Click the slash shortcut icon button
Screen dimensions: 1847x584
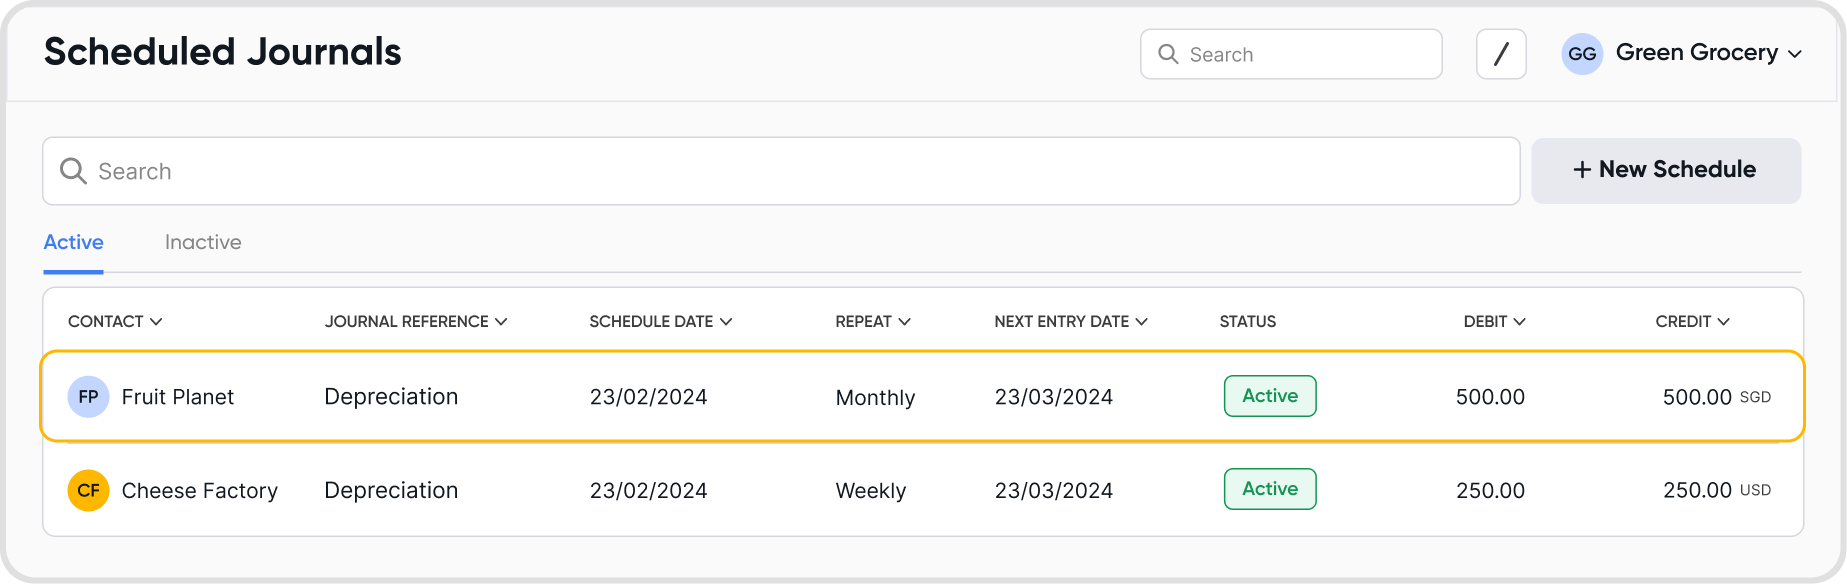(x=1500, y=54)
